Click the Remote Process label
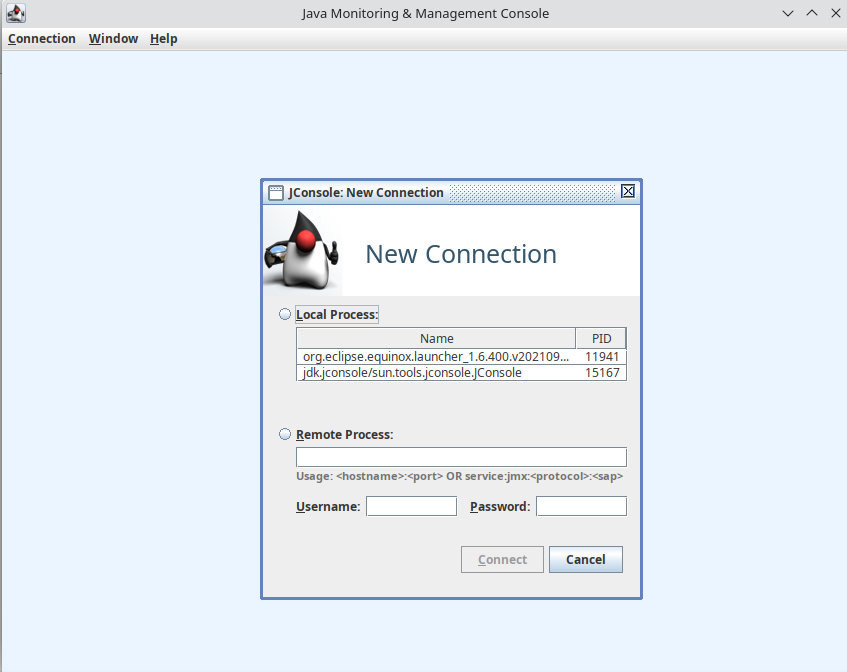847x672 pixels. pos(345,434)
